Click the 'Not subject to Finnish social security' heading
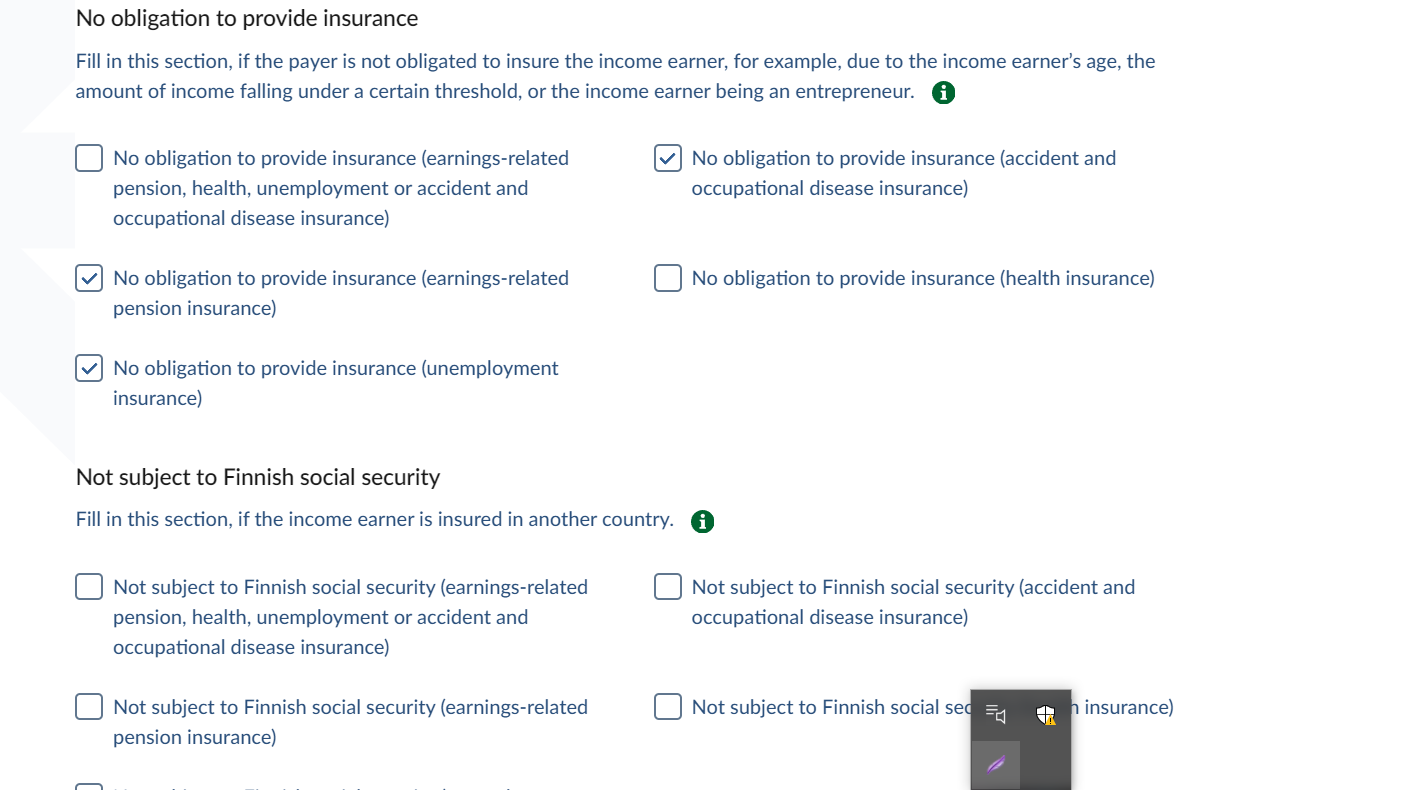 point(258,477)
